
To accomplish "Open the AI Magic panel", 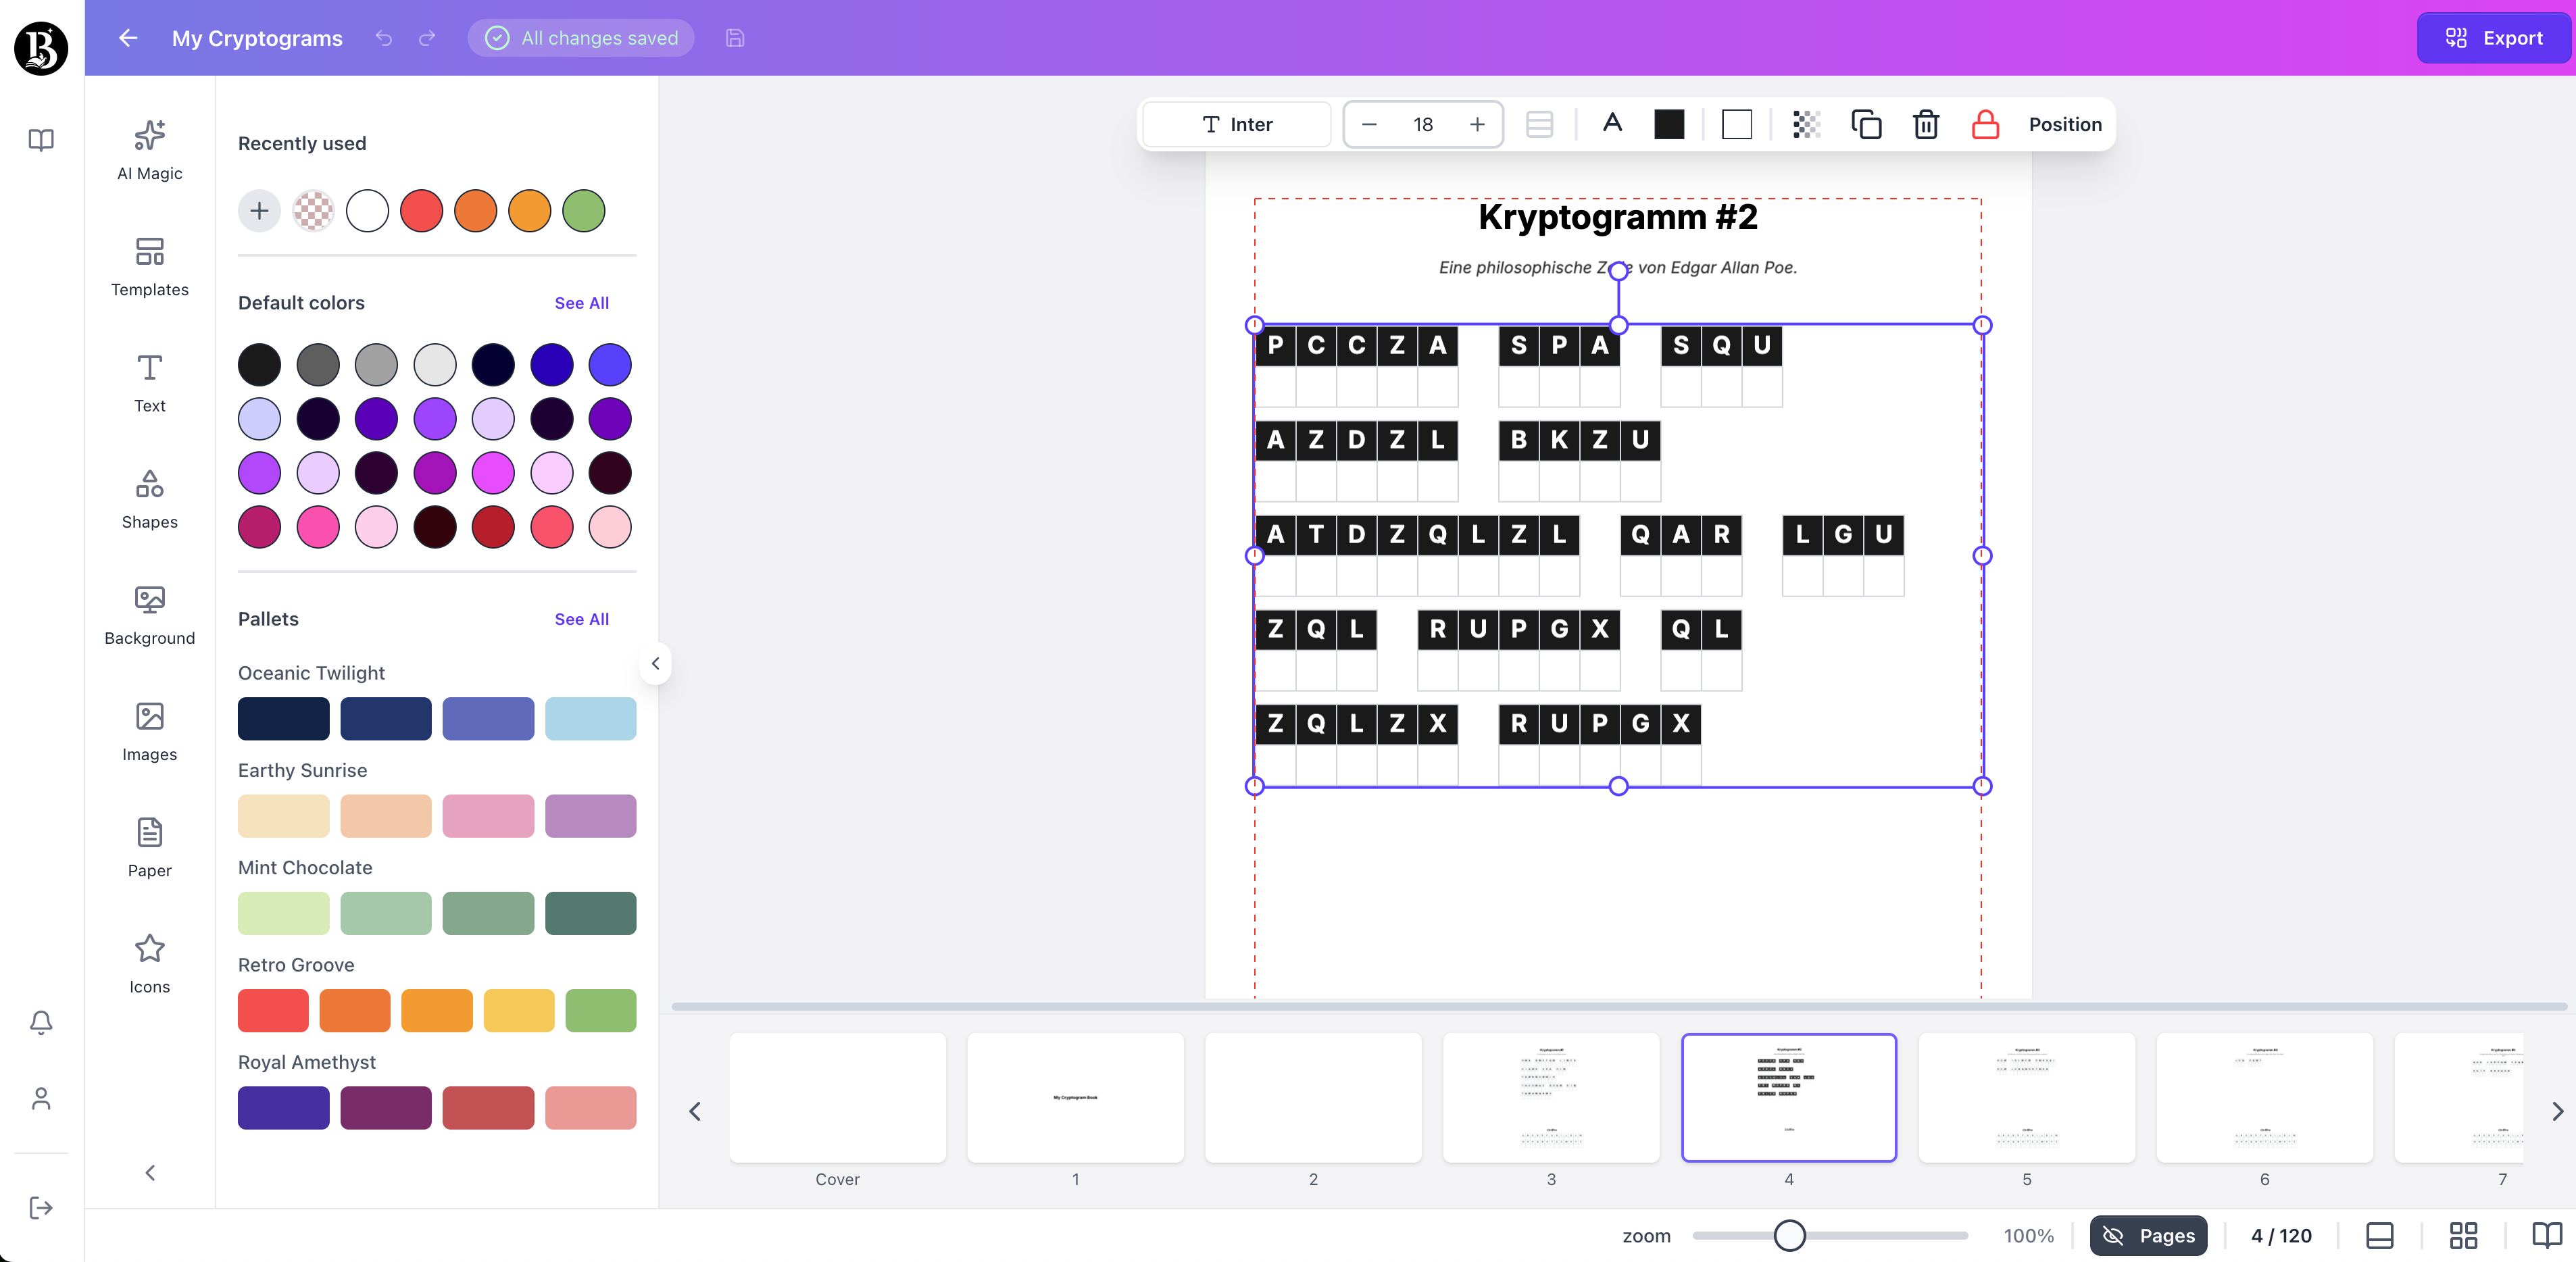I will [x=149, y=148].
